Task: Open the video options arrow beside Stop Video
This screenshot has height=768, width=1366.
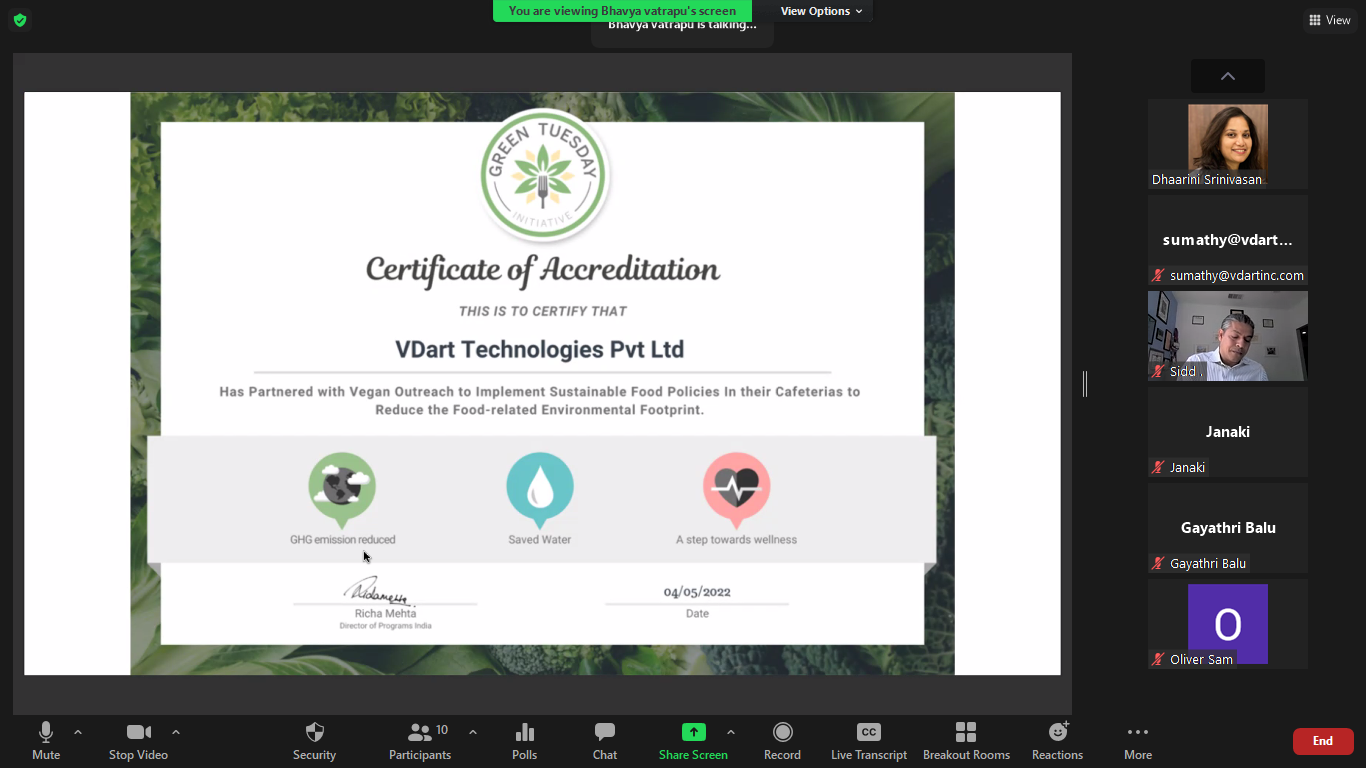Action: 176,732
